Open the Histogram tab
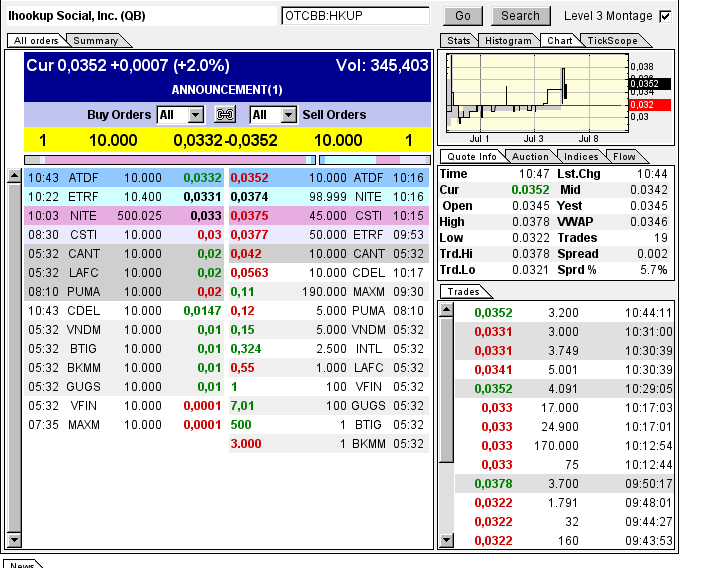 [x=508, y=40]
